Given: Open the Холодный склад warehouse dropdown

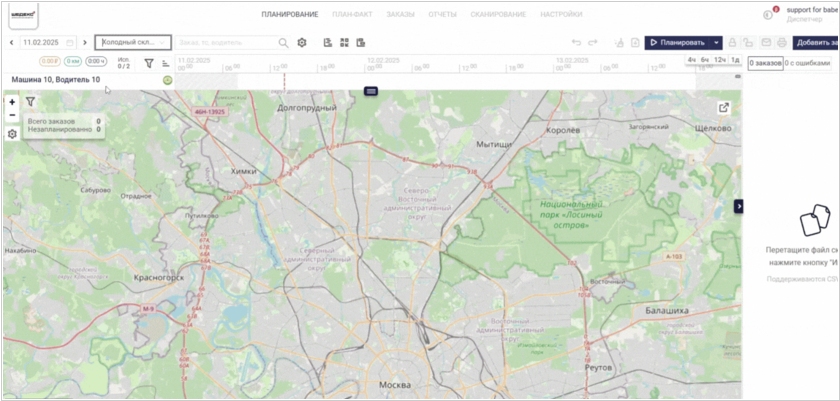Looking at the screenshot, I should 133,42.
